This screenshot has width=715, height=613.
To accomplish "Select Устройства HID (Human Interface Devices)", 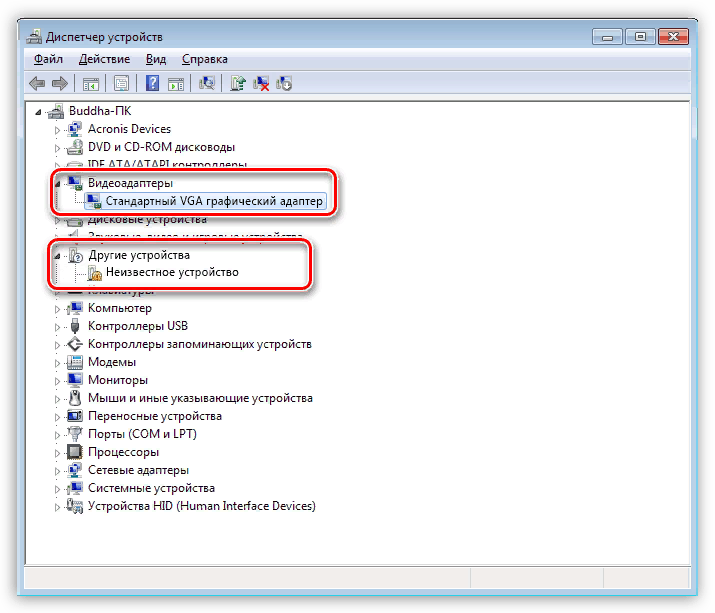I will [x=202, y=506].
